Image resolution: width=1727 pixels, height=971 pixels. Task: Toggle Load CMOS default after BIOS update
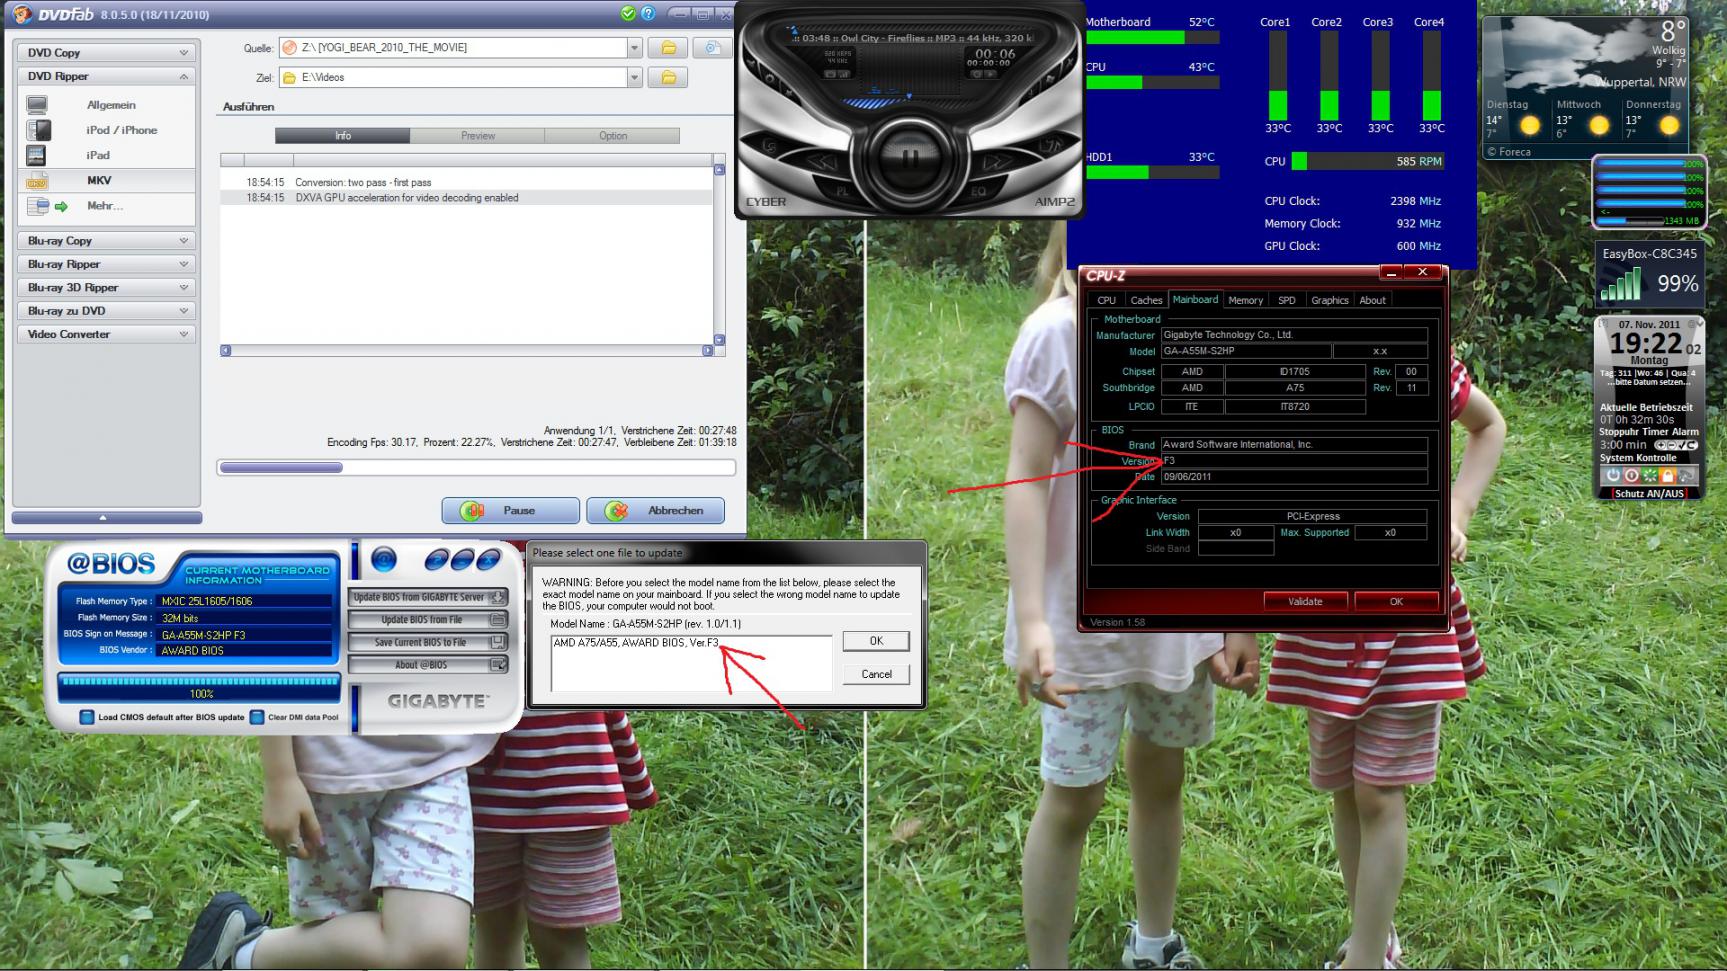(86, 717)
